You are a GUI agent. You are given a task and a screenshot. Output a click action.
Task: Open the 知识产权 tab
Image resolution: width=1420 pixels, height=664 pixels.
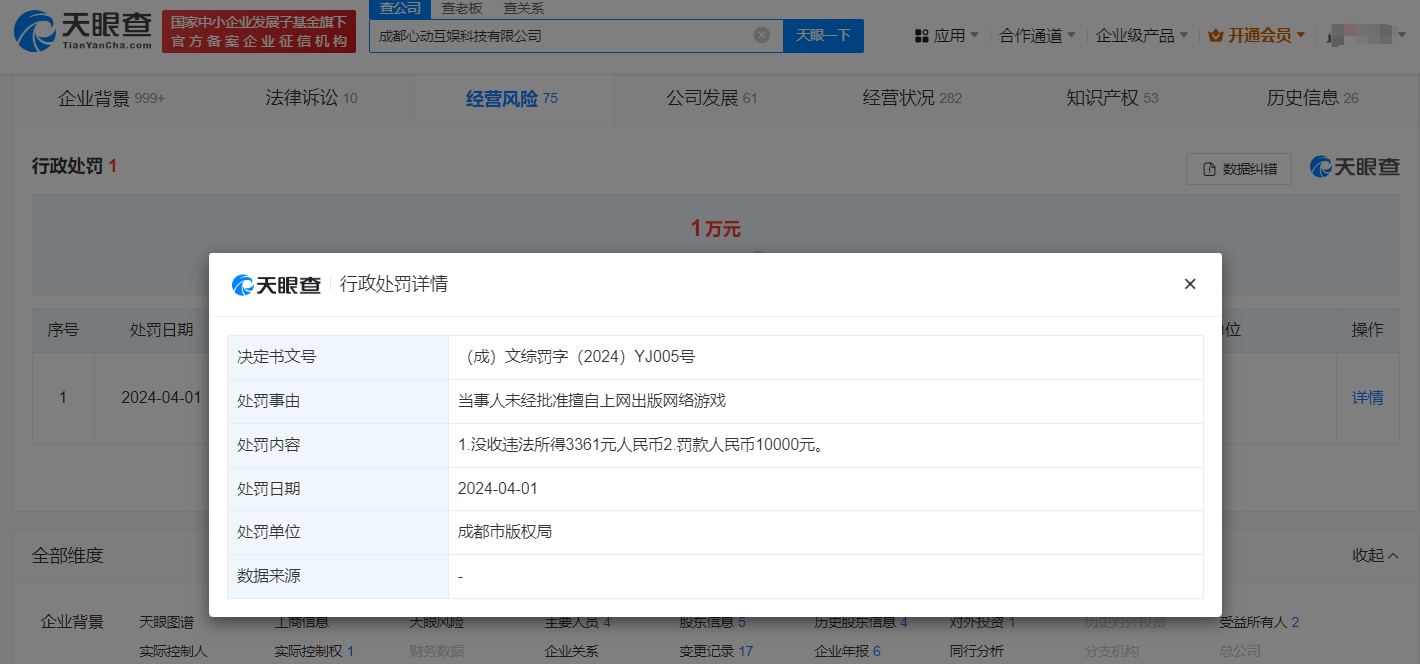1112,98
